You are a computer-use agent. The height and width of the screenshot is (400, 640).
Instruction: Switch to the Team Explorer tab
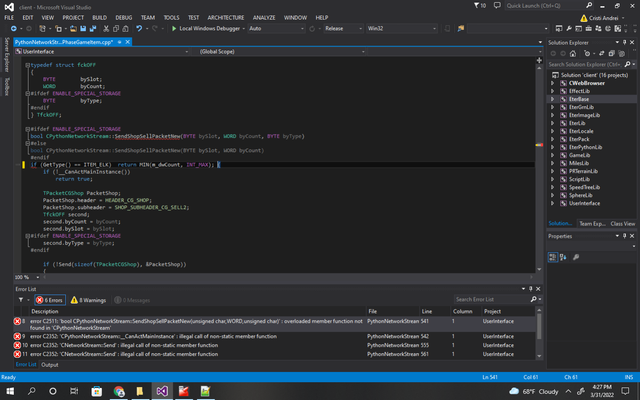(592, 224)
